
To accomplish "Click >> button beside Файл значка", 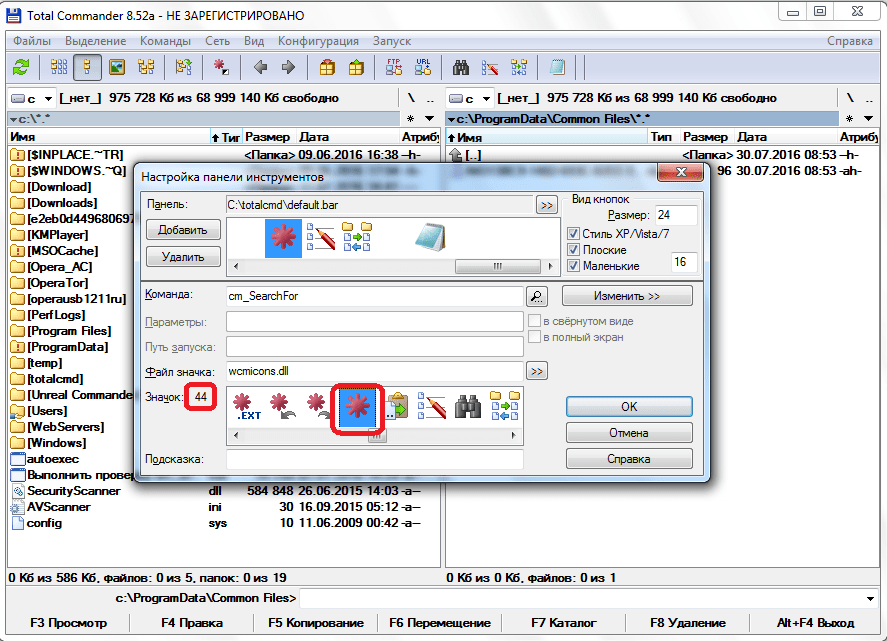I will click(x=537, y=372).
